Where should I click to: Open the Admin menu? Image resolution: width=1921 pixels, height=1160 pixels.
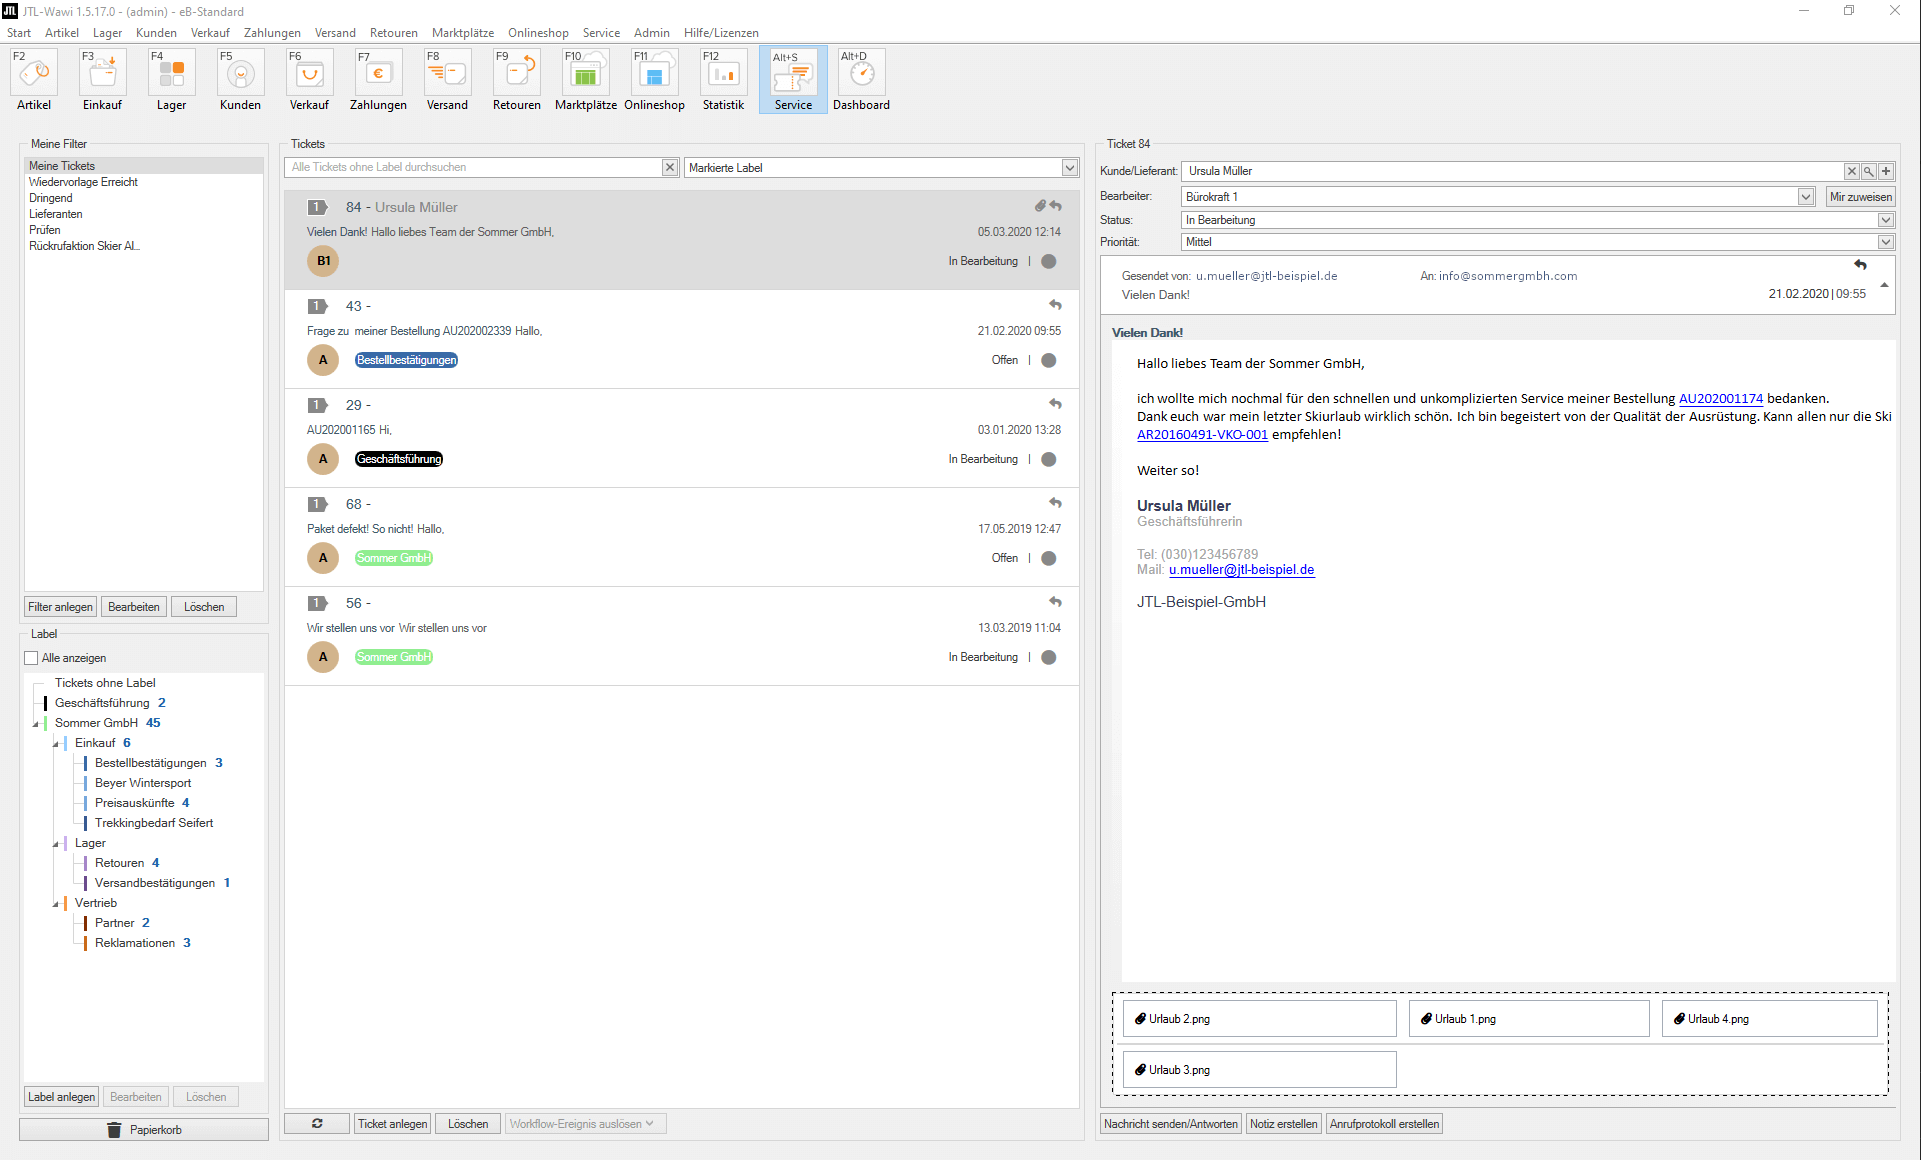(651, 32)
